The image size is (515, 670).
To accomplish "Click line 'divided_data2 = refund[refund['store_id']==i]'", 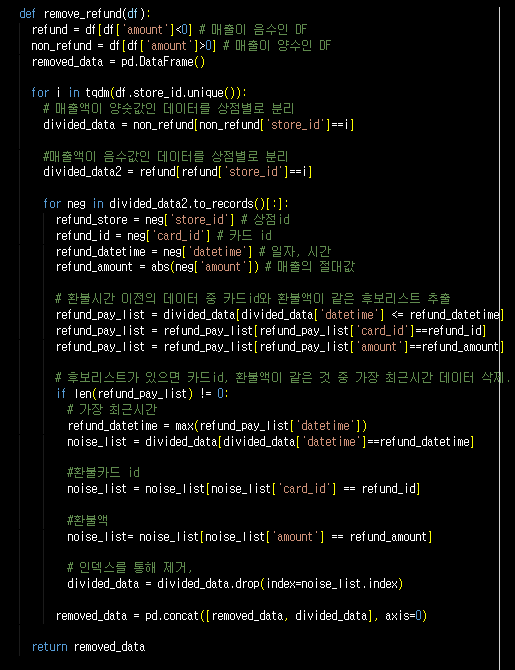I will click(x=178, y=172).
